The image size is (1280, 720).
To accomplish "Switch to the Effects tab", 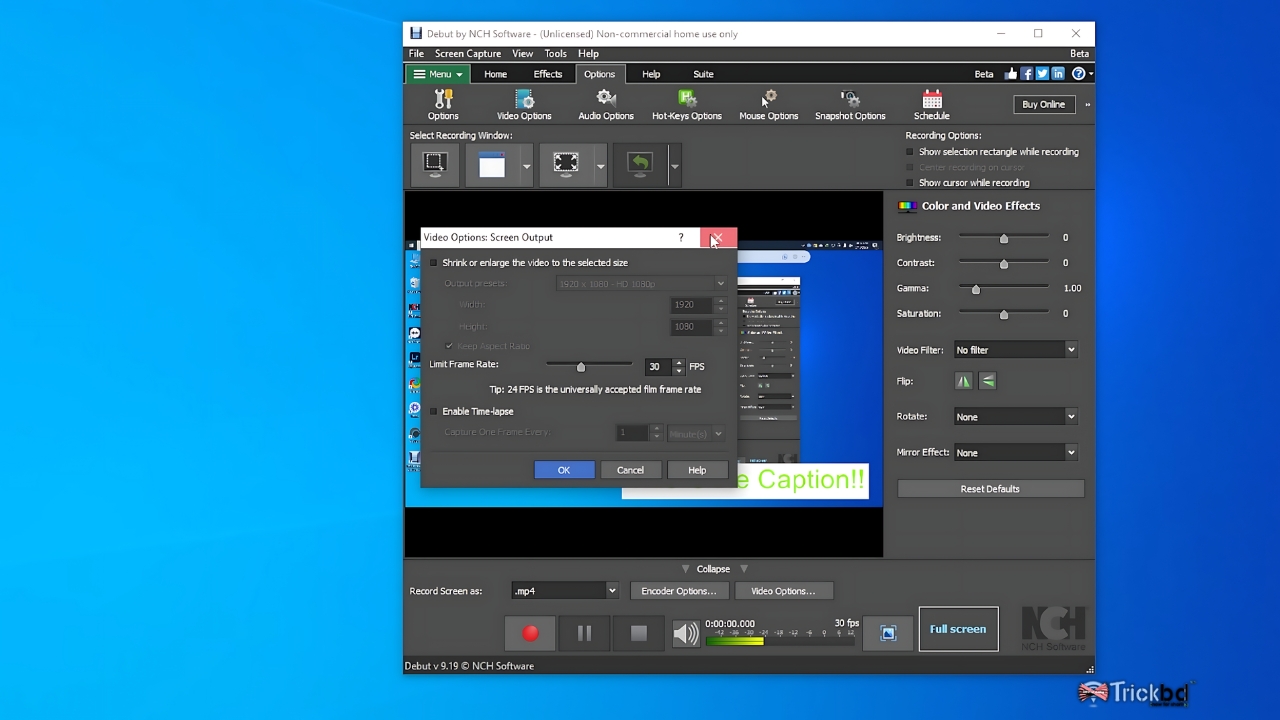I will tap(548, 74).
